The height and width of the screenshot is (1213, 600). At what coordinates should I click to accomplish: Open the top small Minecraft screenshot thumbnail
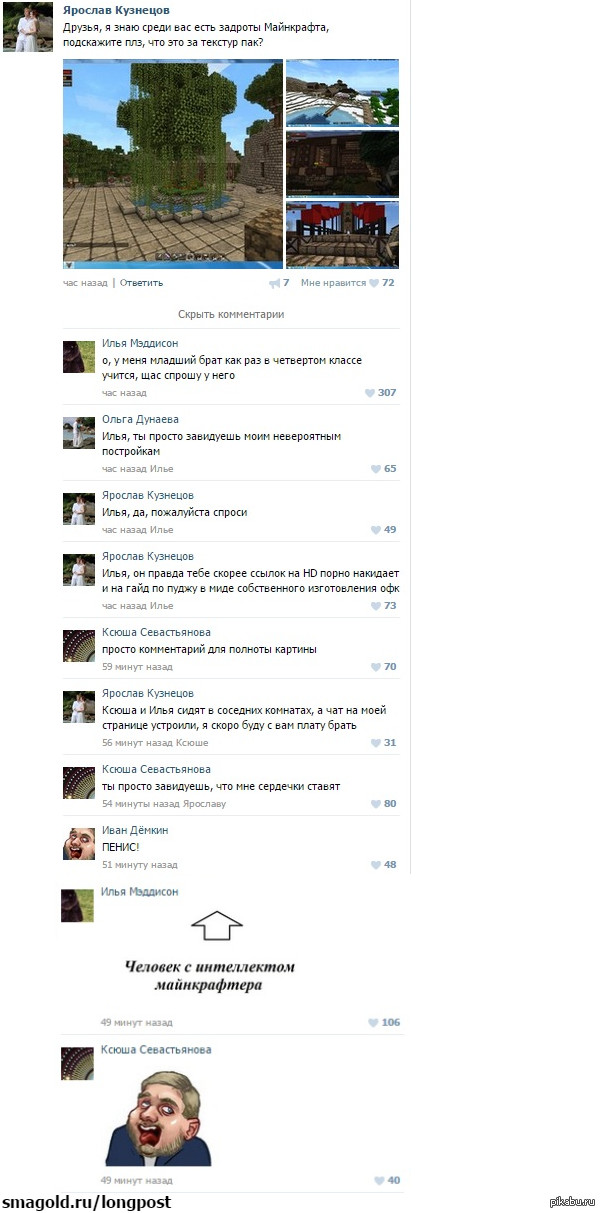click(342, 92)
